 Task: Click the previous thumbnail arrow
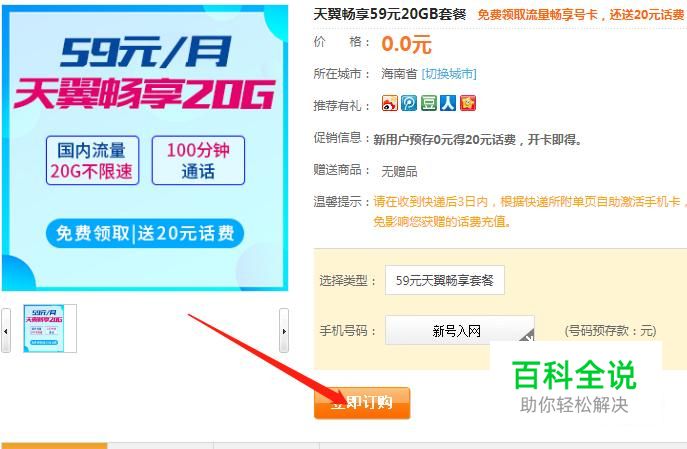tap(6, 331)
